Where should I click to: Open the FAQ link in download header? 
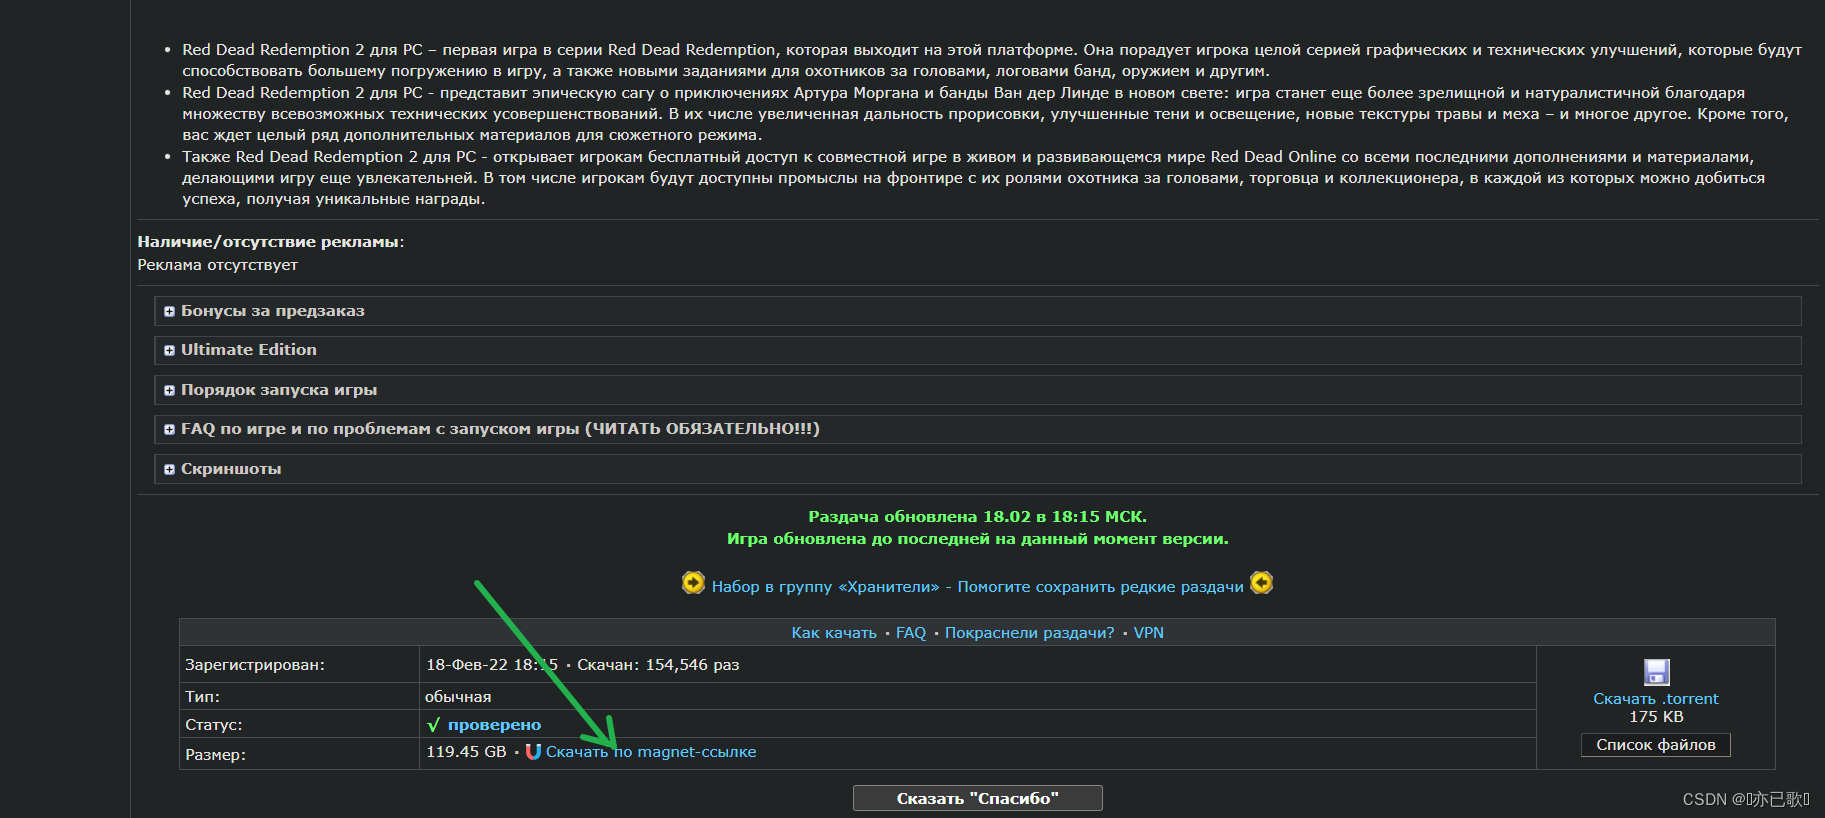click(911, 633)
